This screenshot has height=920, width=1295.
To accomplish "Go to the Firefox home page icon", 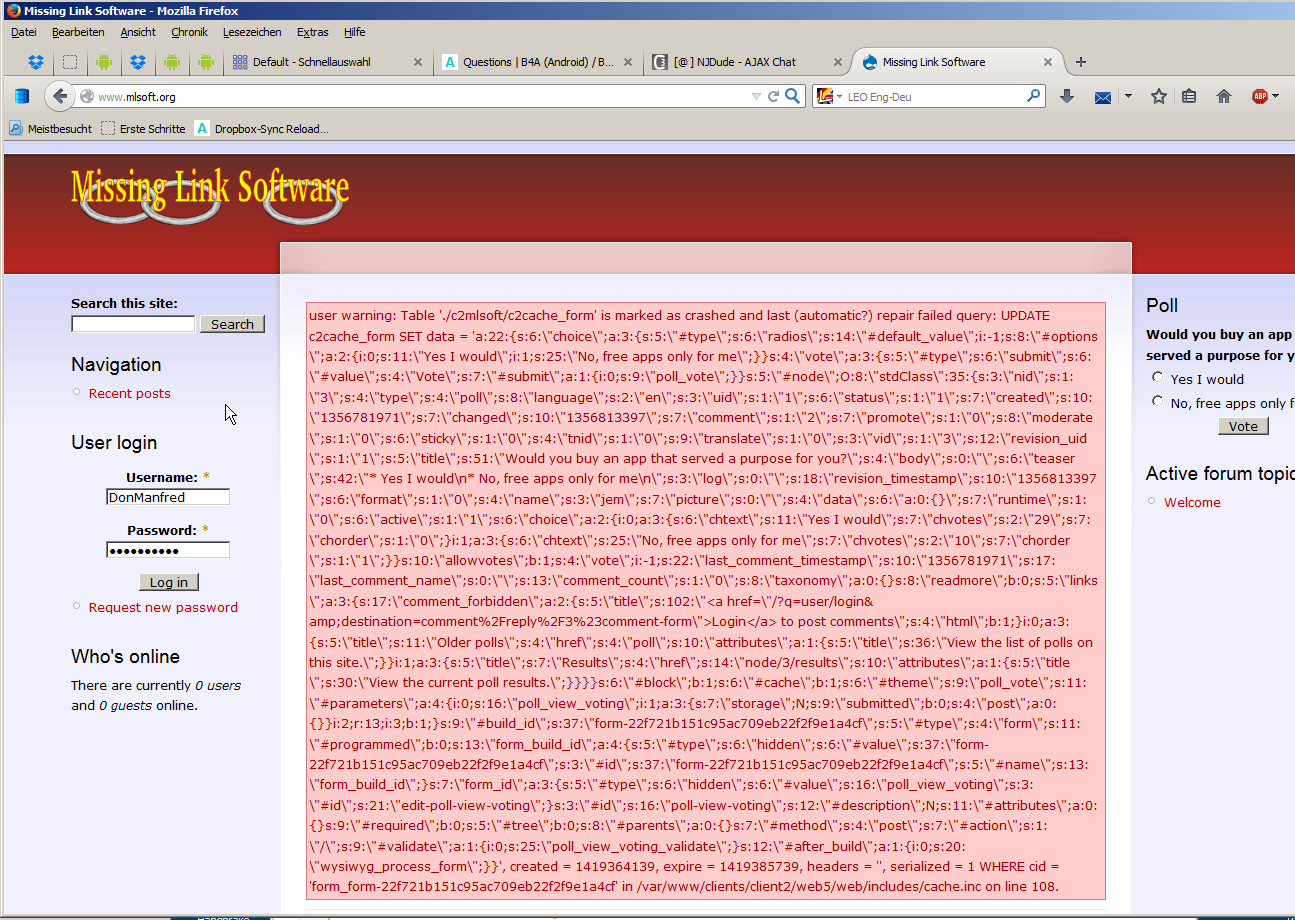I will click(x=1223, y=96).
